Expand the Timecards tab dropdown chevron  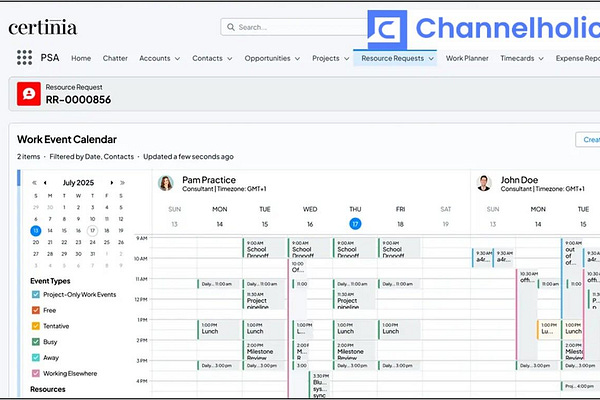pos(541,59)
